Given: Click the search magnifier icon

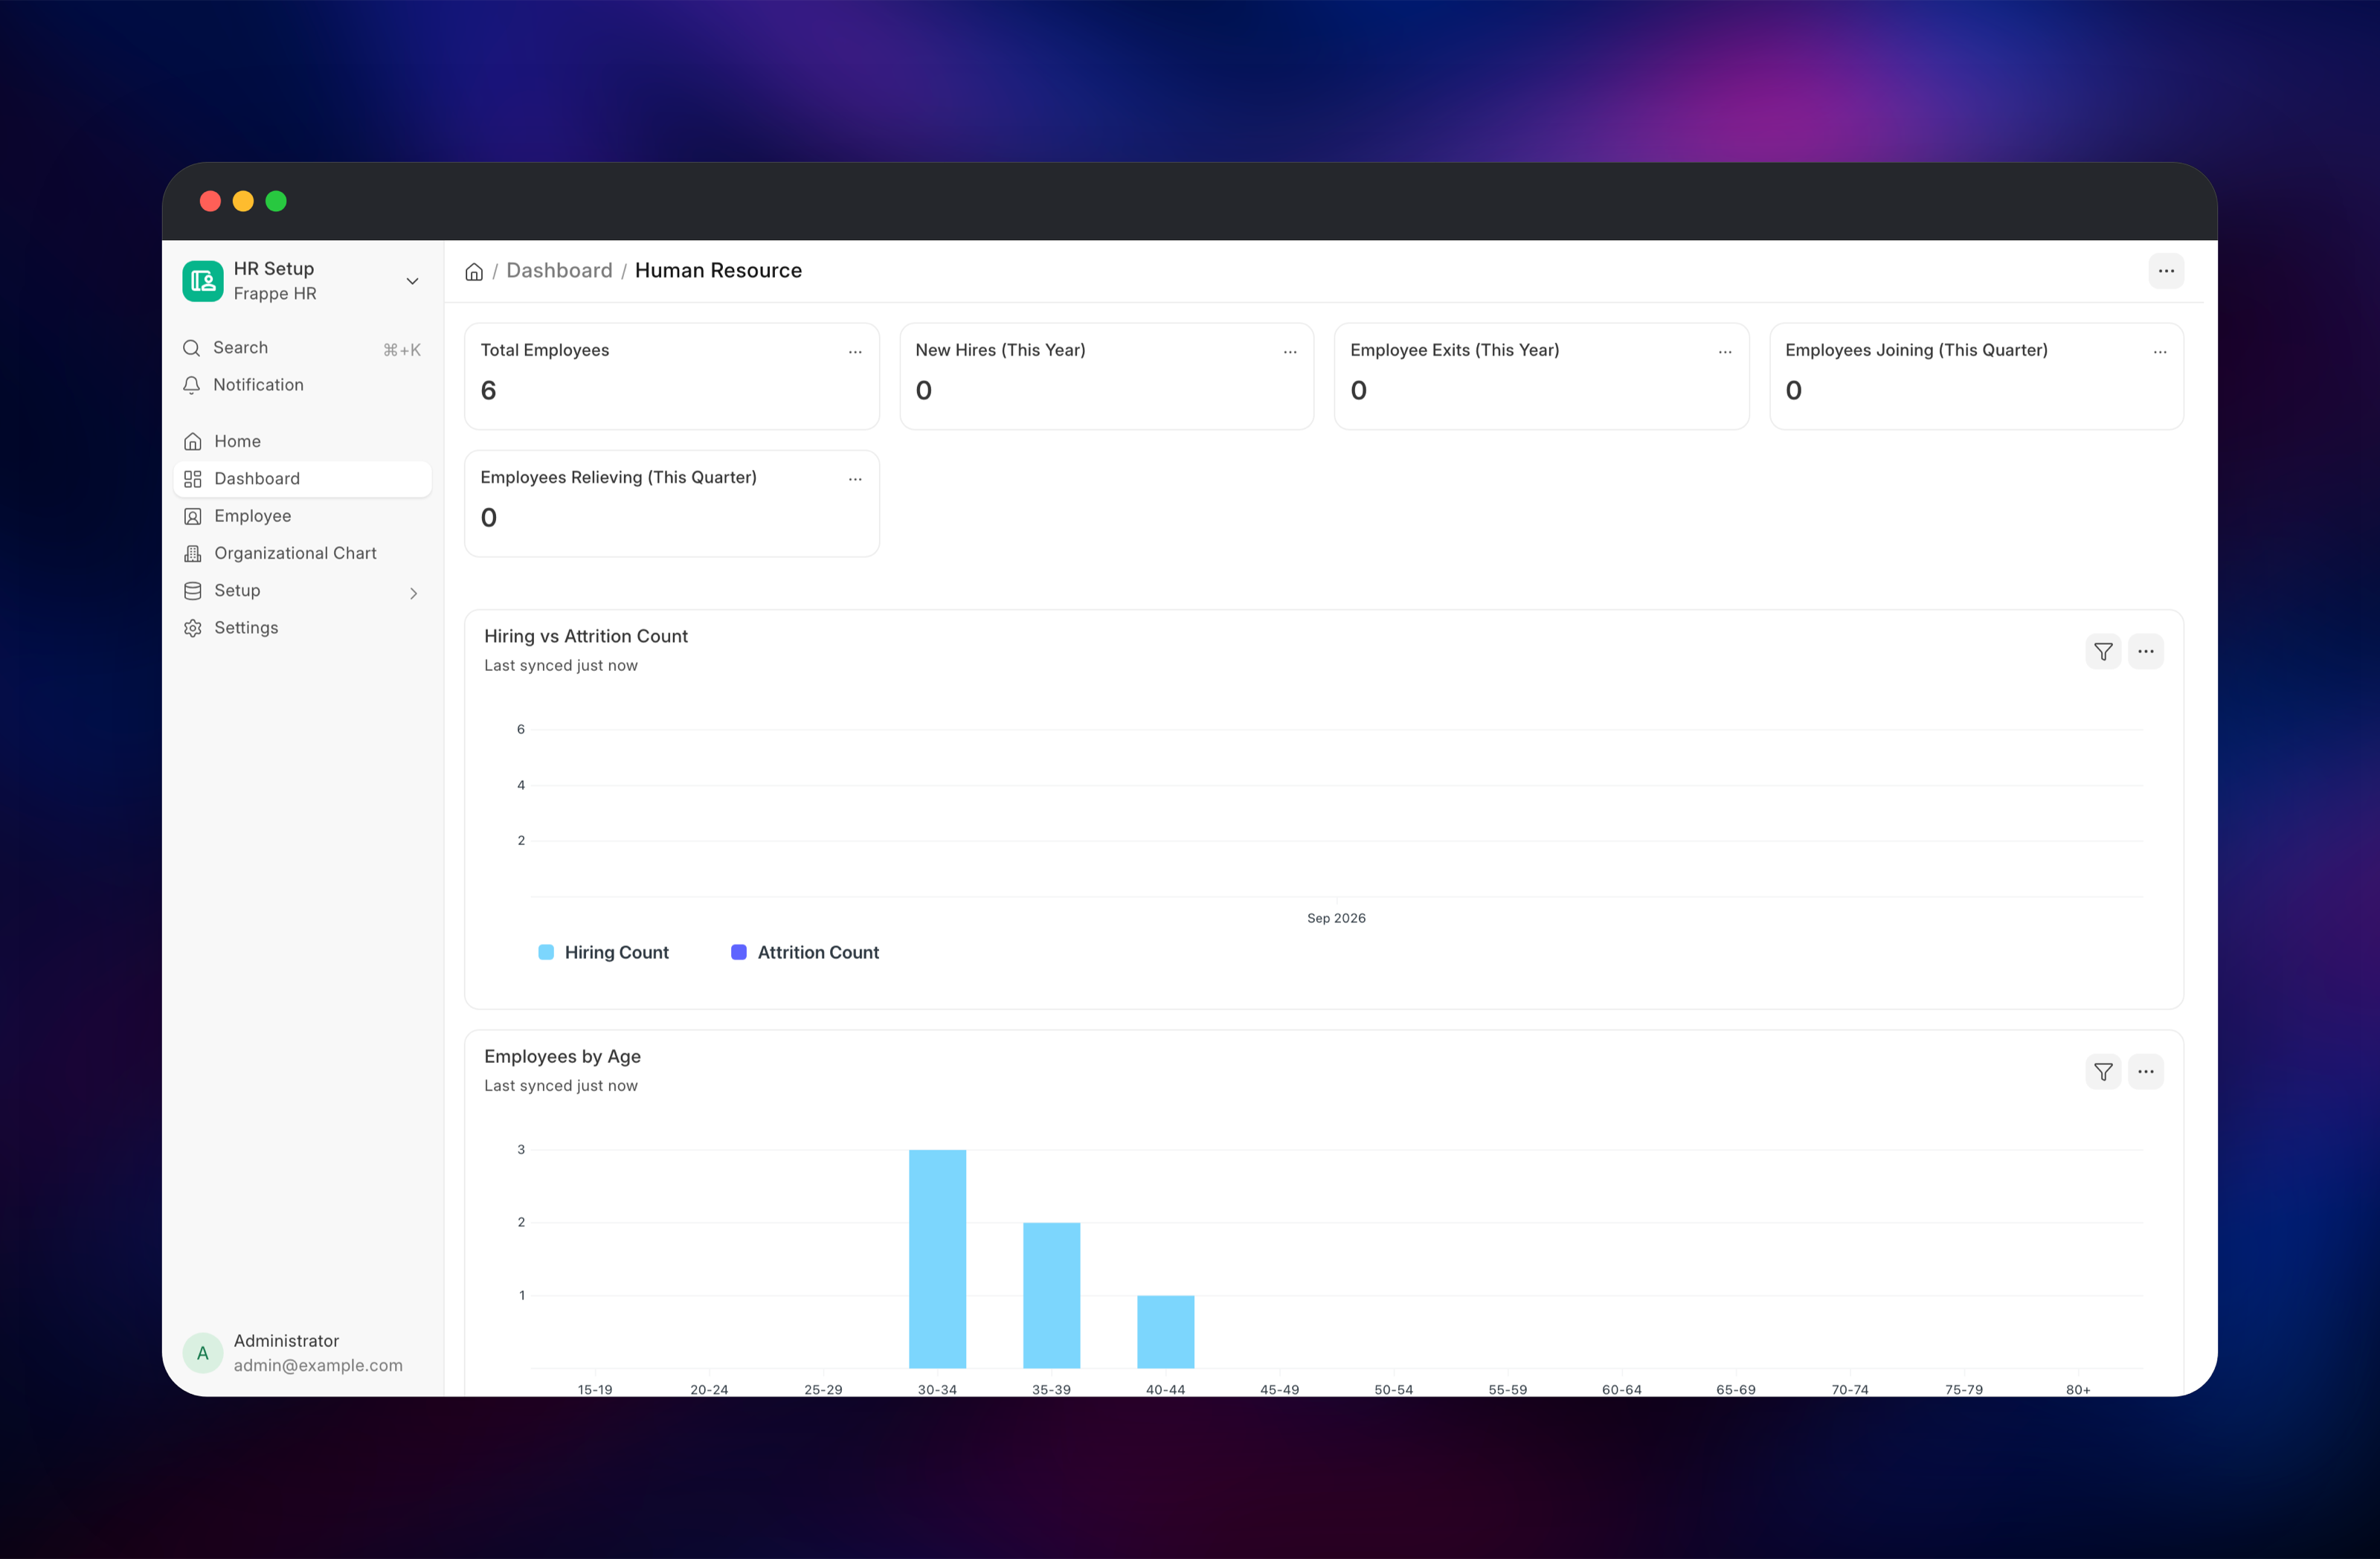Looking at the screenshot, I should pyautogui.click(x=192, y=348).
